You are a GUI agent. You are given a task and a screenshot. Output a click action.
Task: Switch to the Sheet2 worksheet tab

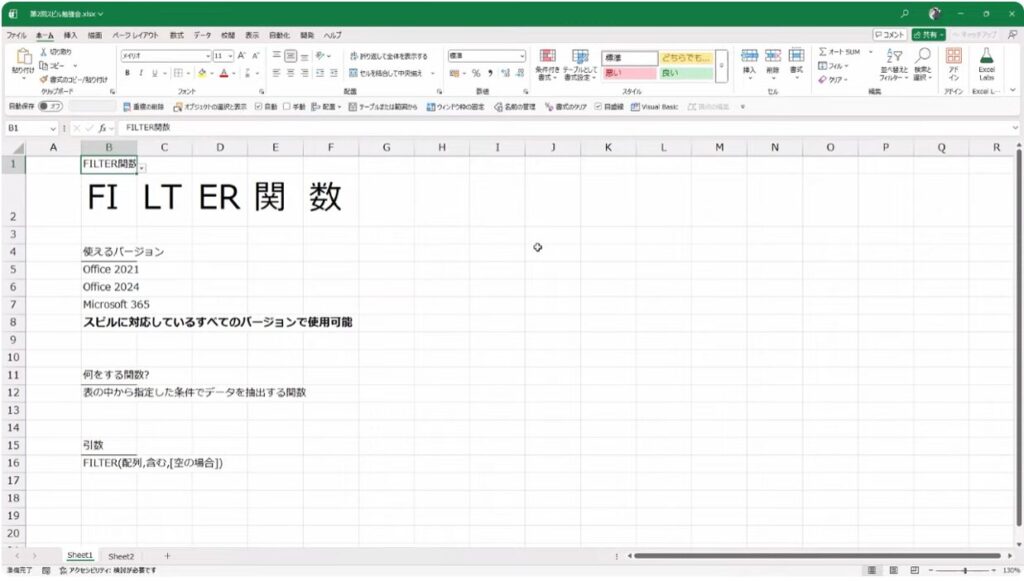click(121, 555)
